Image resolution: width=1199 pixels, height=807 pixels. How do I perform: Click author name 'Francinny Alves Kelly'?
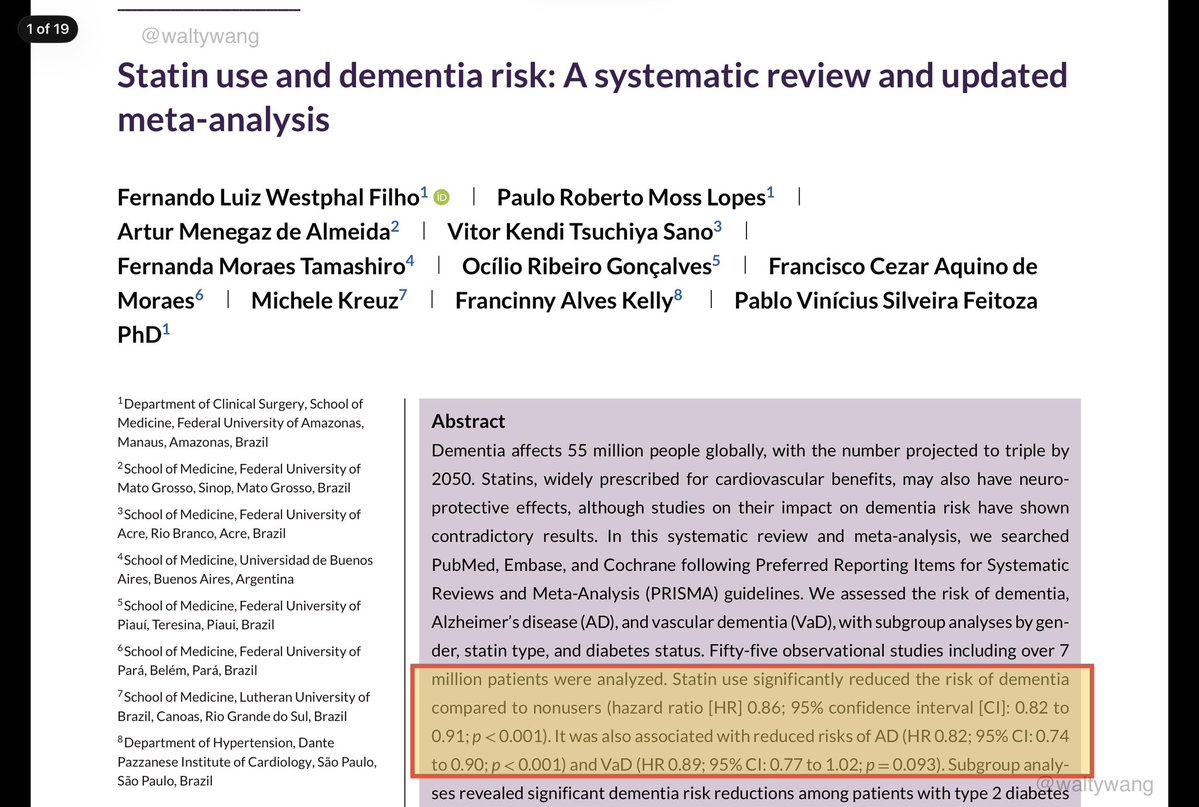[564, 301]
